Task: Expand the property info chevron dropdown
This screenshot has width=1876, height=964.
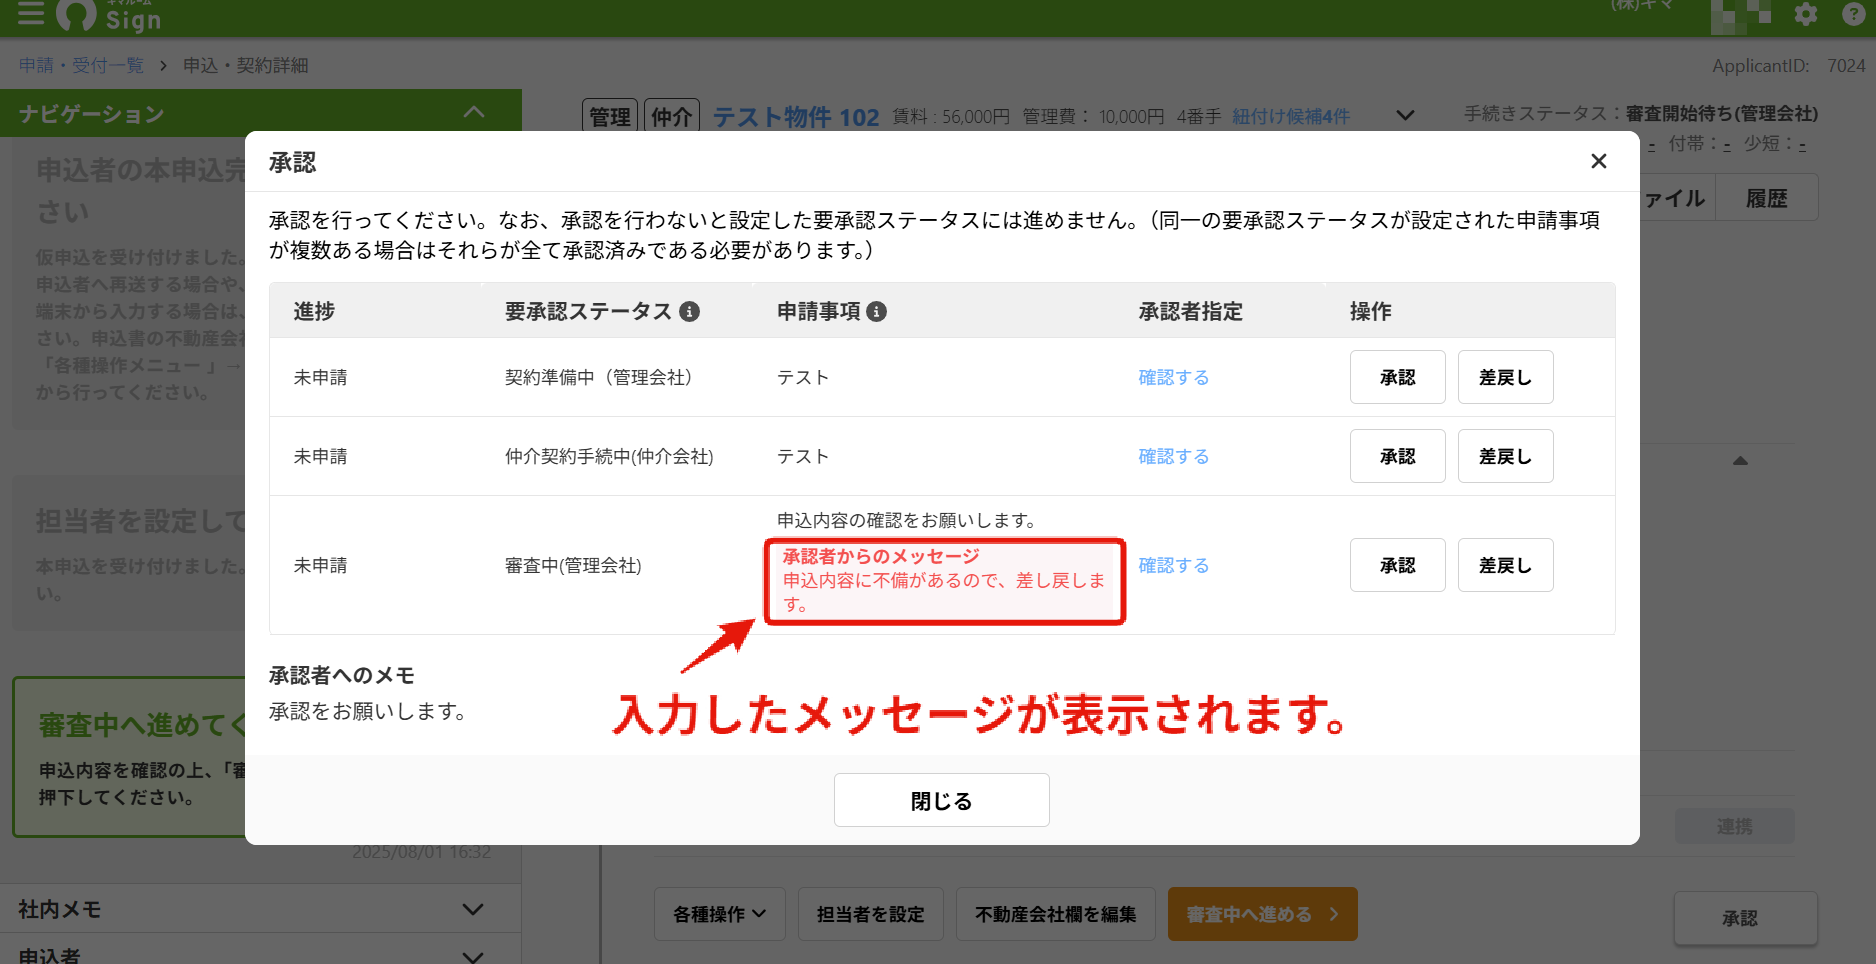Action: click(1405, 116)
